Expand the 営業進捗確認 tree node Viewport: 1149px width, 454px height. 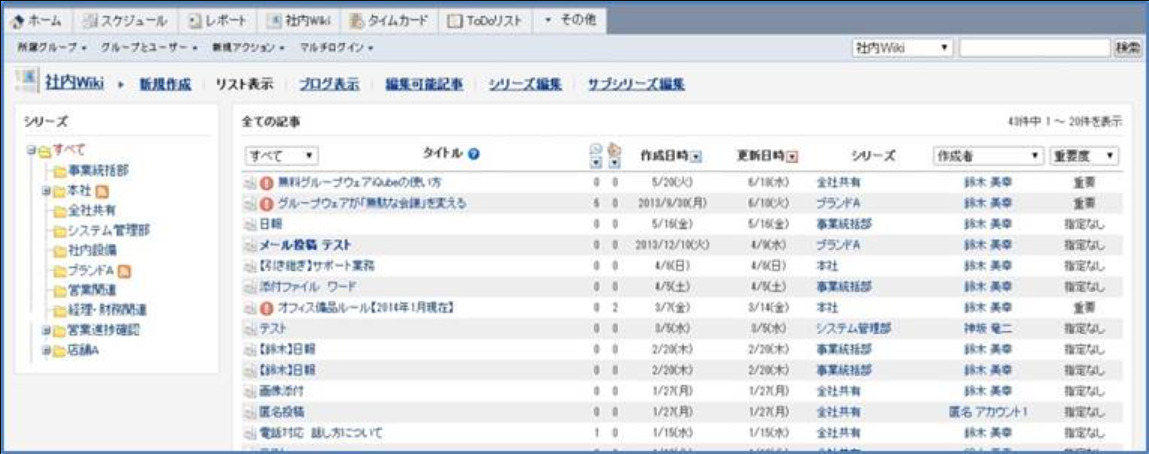coord(45,331)
